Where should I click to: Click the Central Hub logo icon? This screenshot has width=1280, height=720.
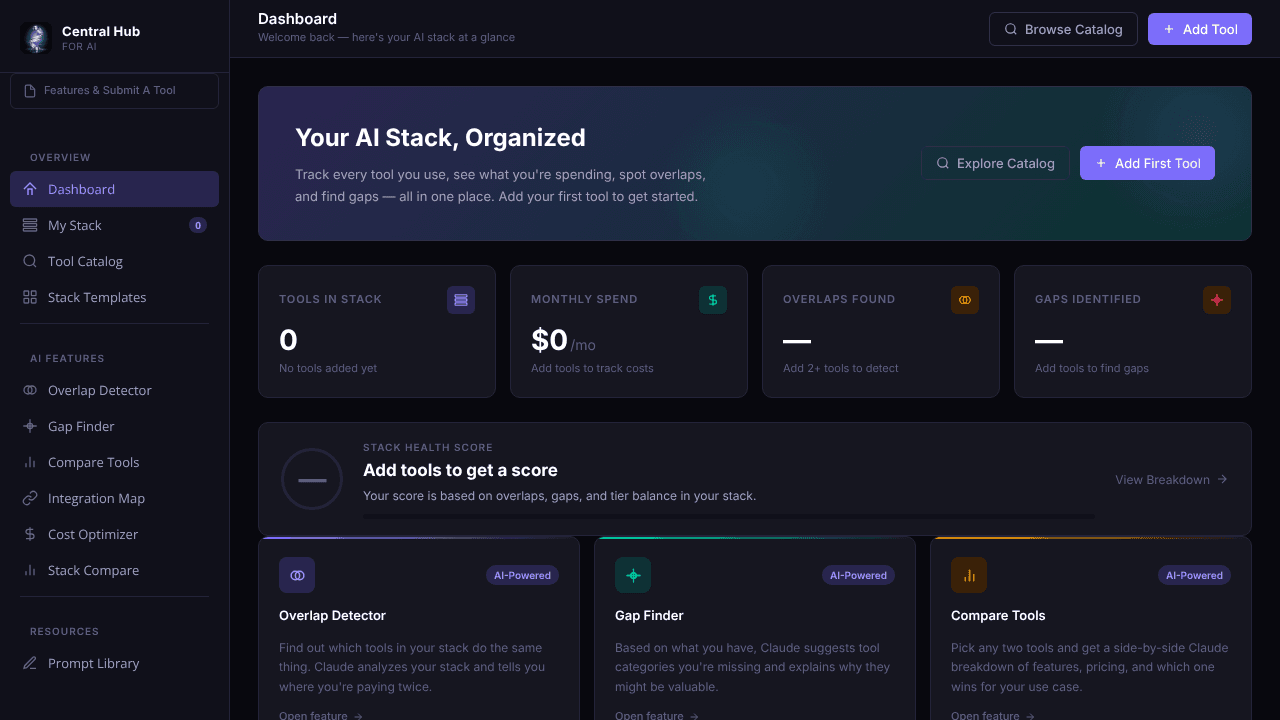36,38
